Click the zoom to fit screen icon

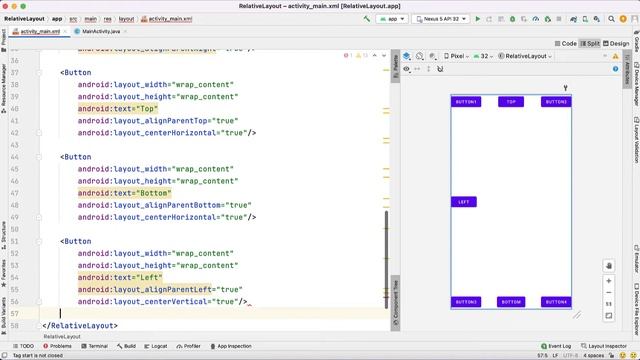pos(609,316)
